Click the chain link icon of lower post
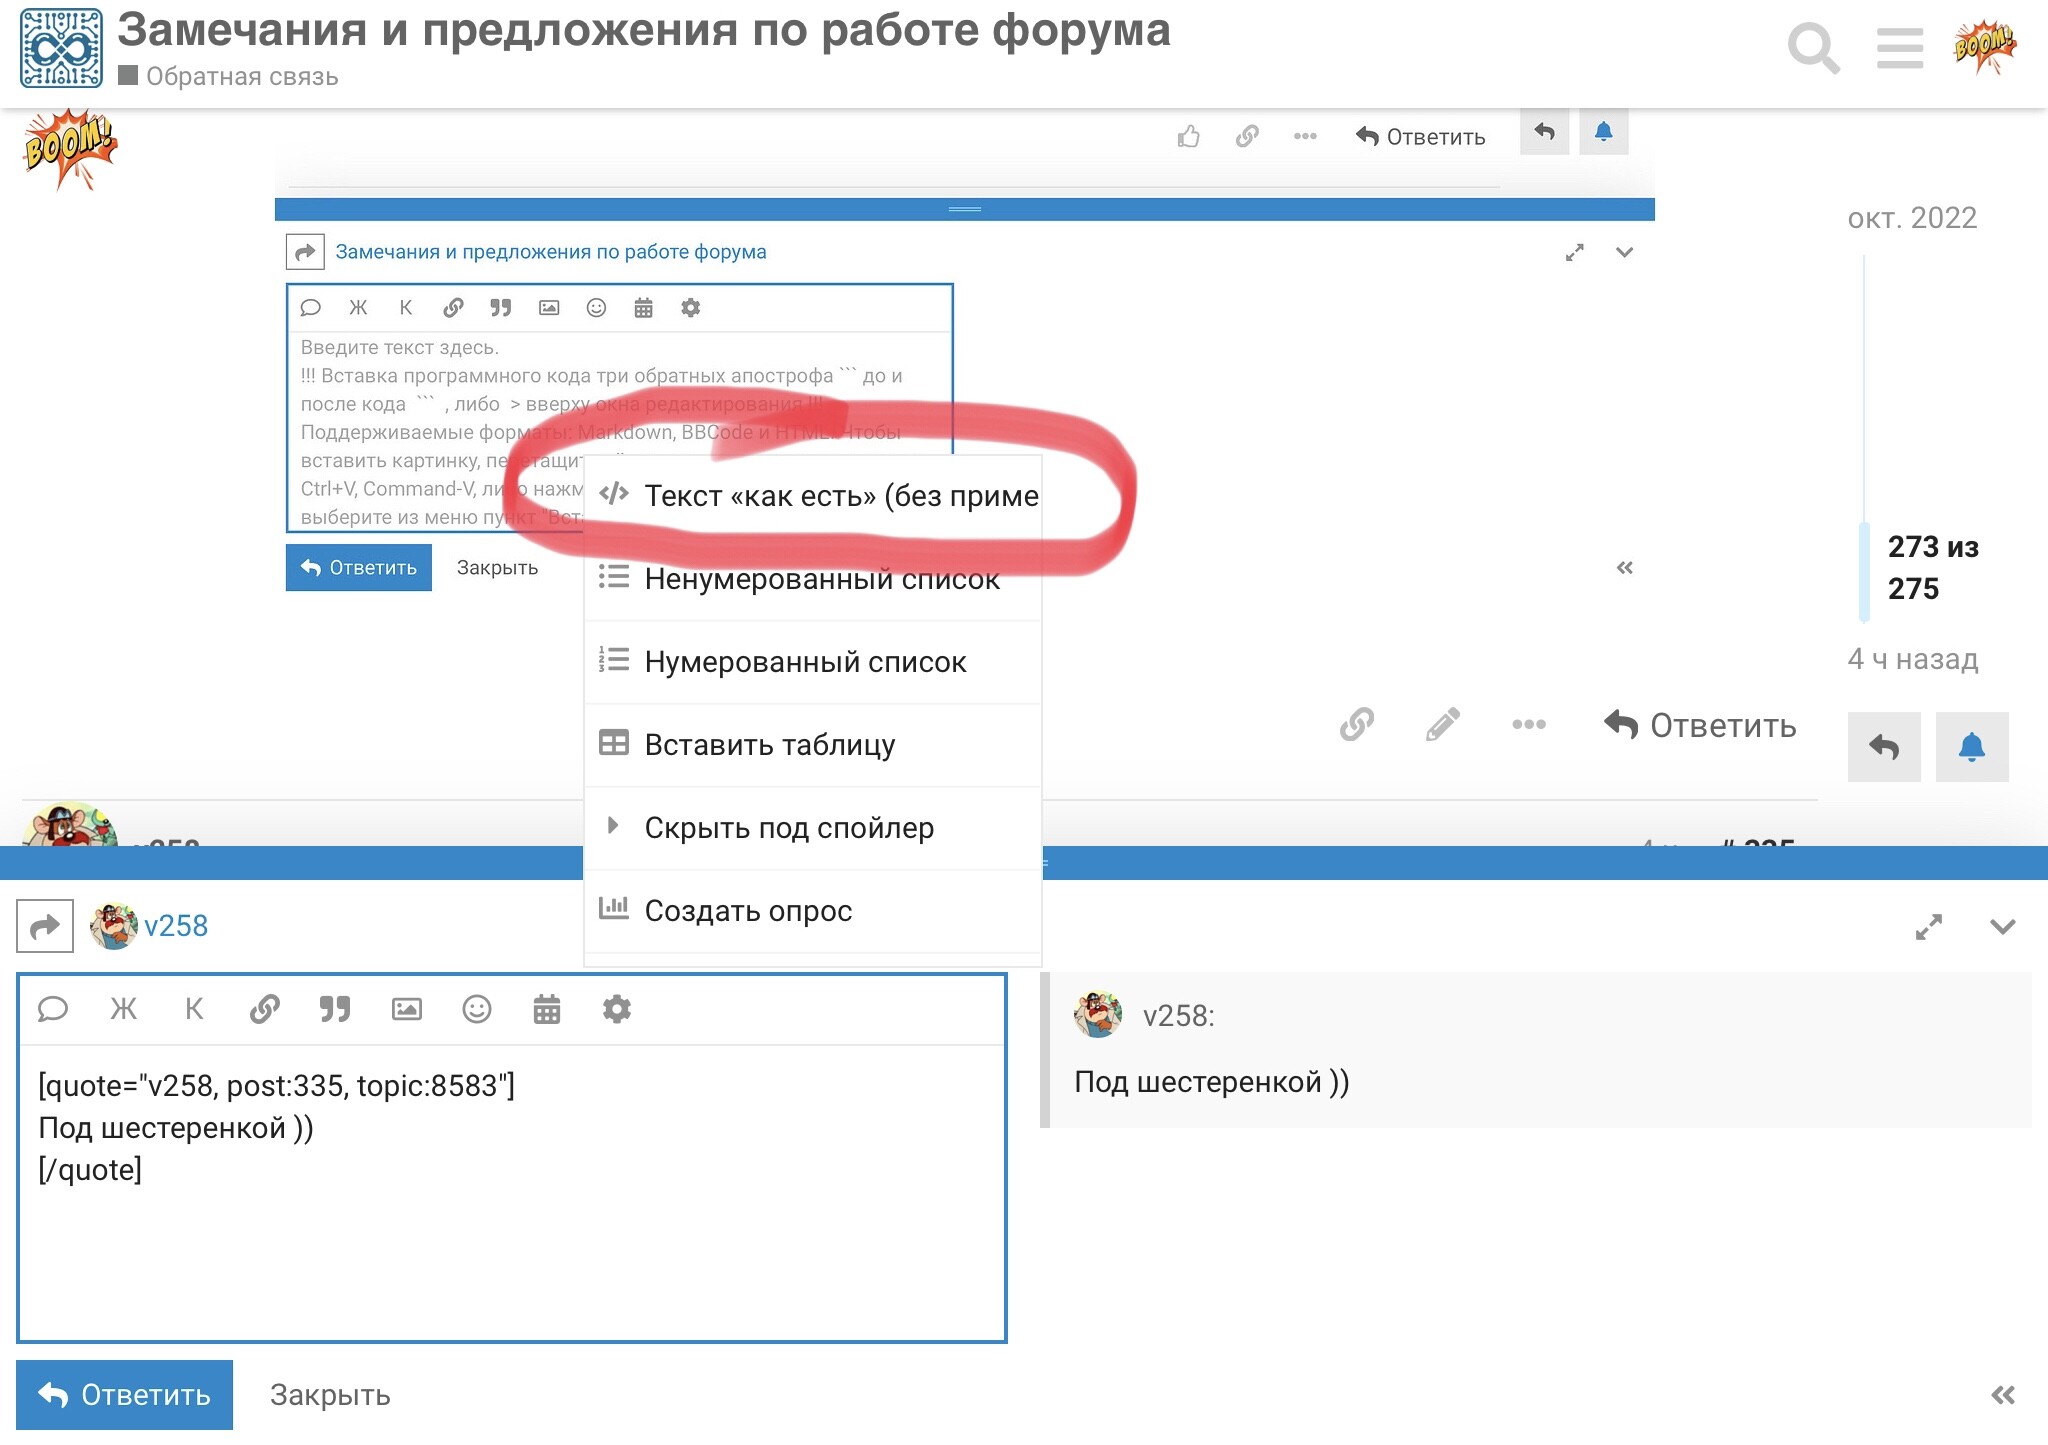 pos(1357,724)
